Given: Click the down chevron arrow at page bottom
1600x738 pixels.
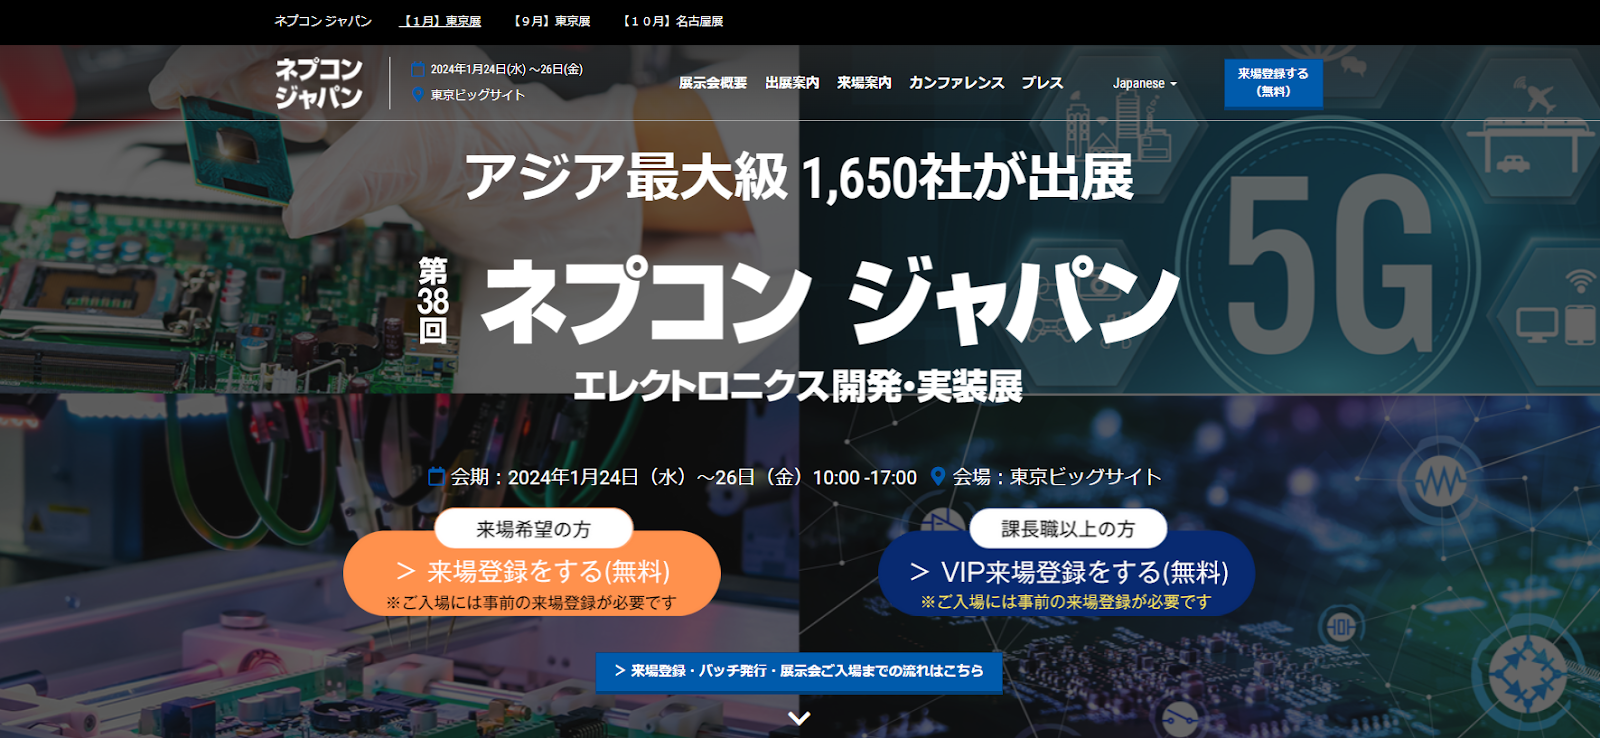Looking at the screenshot, I should (799, 717).
